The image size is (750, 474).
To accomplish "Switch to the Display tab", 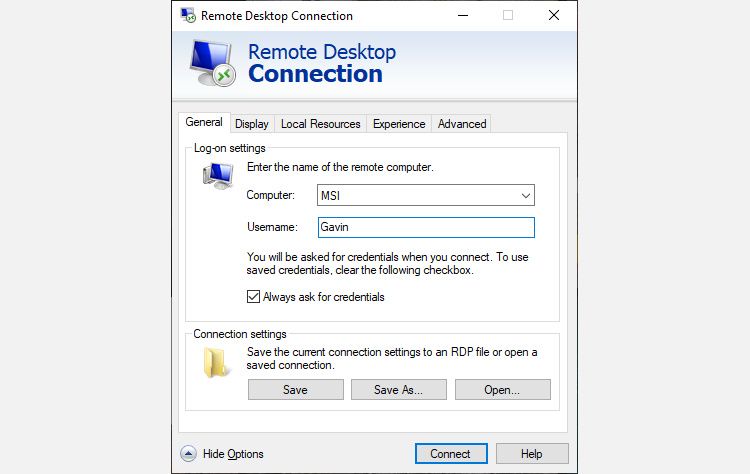I will coord(252,124).
